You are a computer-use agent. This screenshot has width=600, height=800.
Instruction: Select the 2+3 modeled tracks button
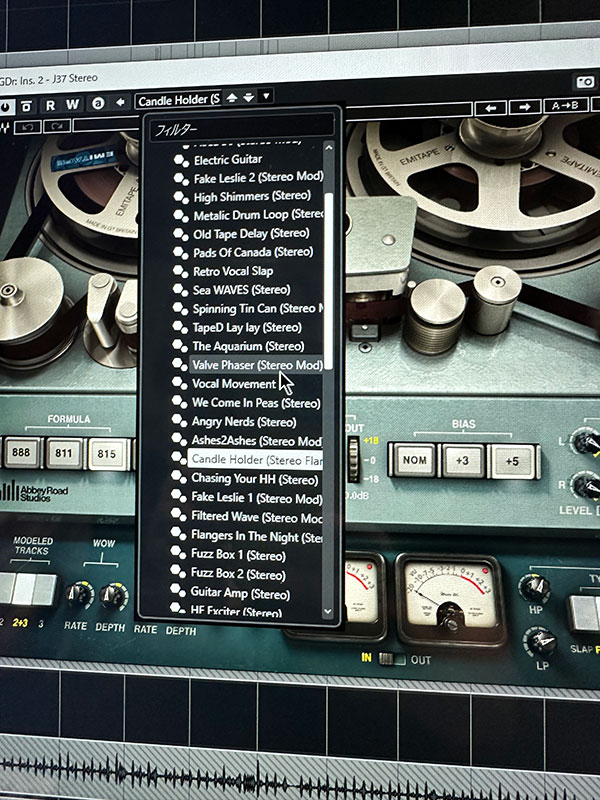point(24,590)
